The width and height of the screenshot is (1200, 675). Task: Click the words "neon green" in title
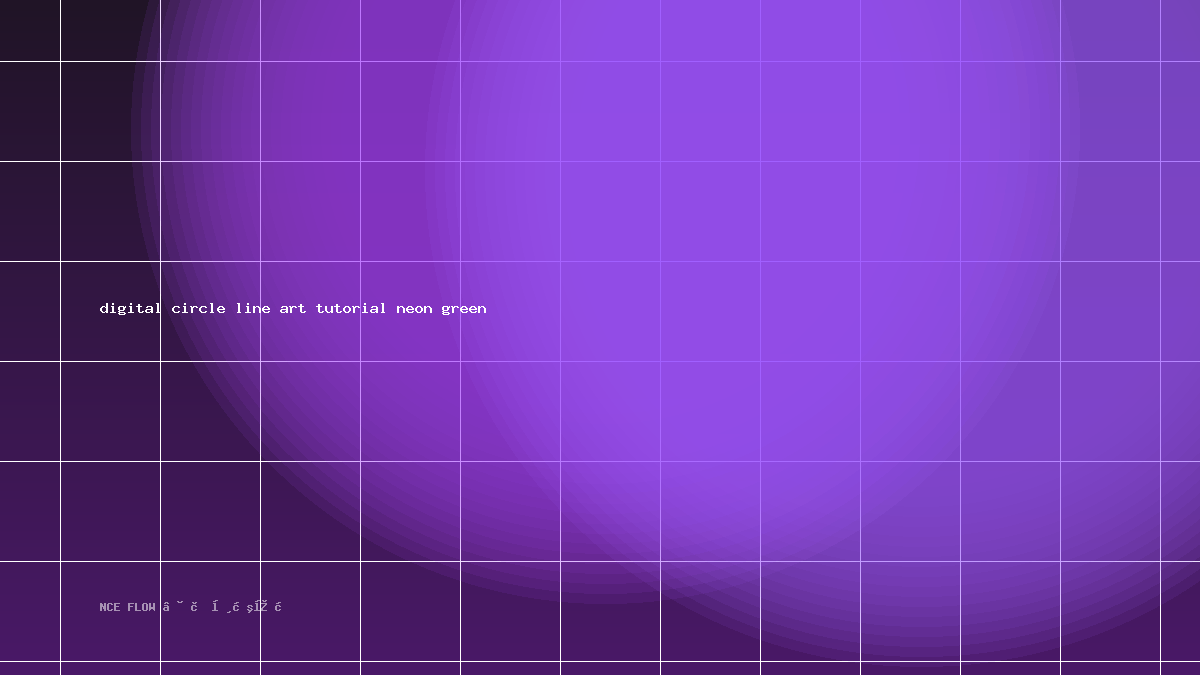click(x=441, y=308)
